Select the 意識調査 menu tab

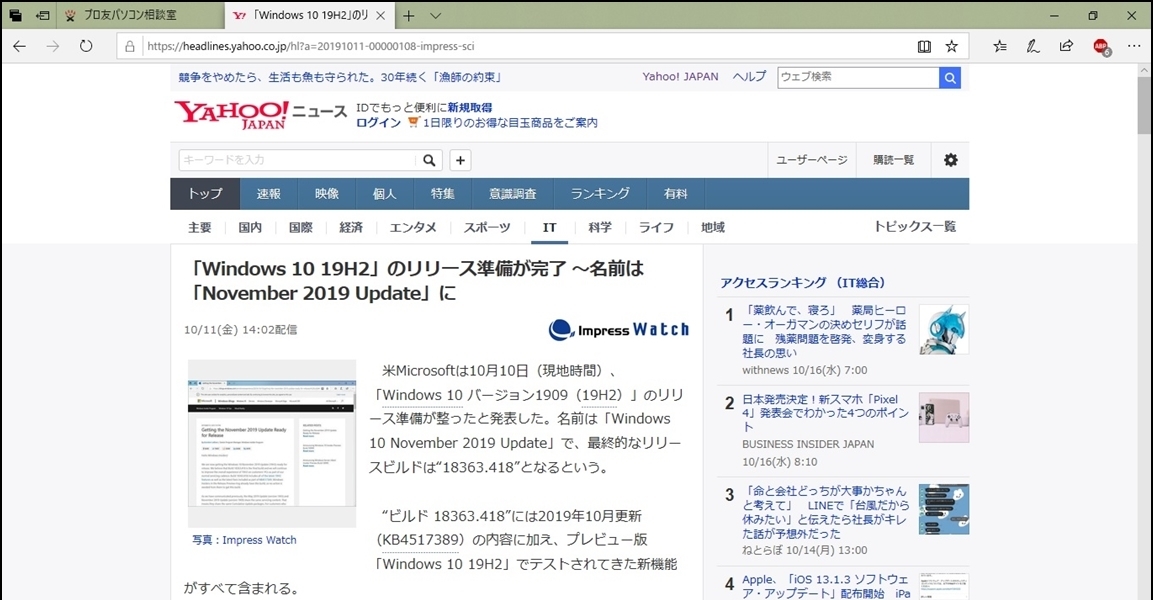(513, 194)
